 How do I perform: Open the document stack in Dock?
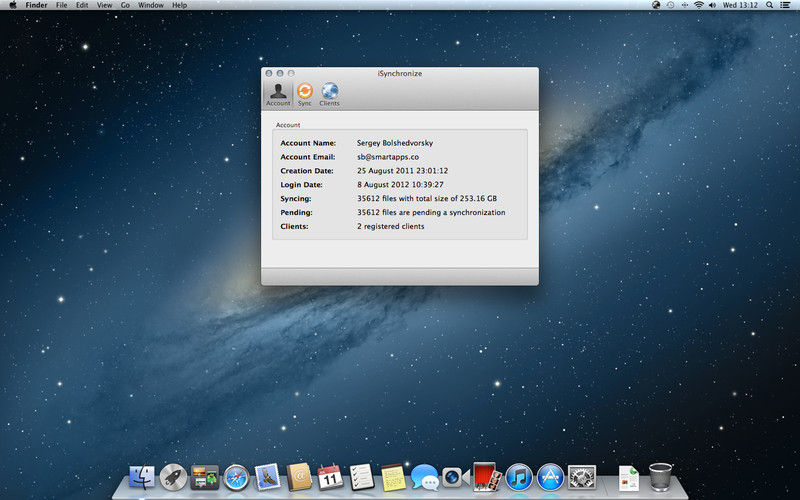(629, 478)
